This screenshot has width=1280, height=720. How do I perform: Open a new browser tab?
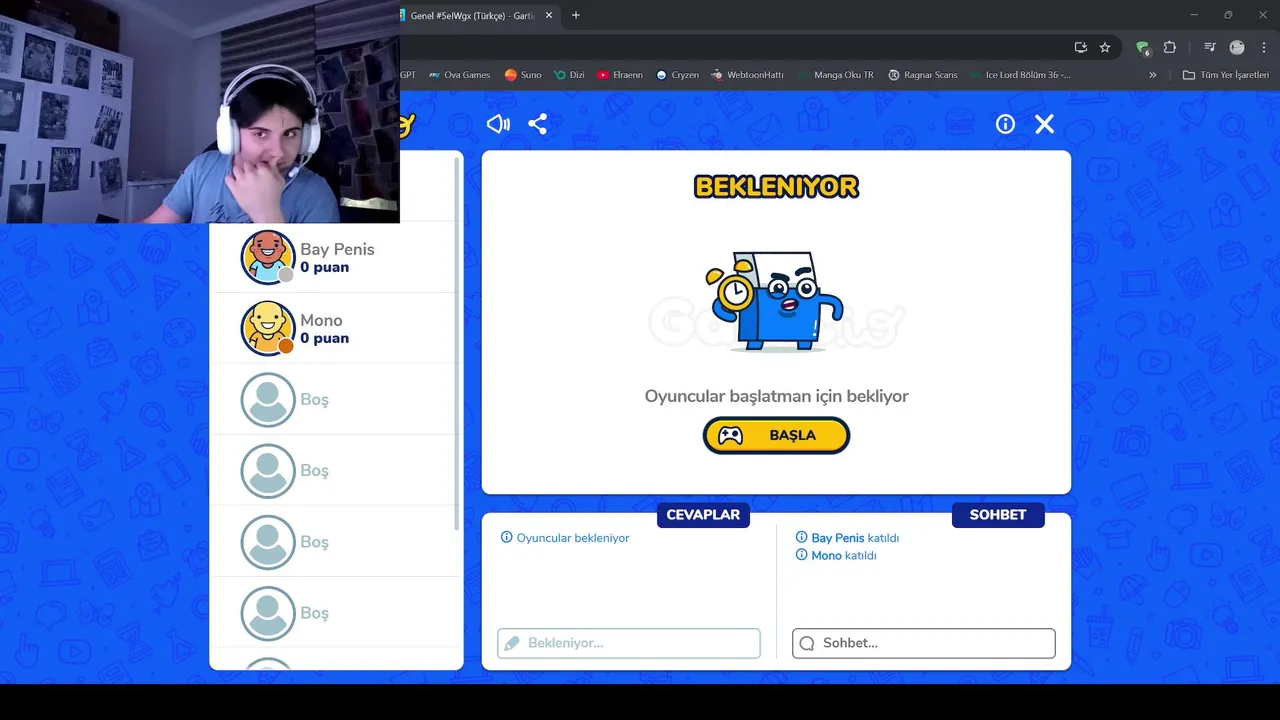click(x=575, y=15)
